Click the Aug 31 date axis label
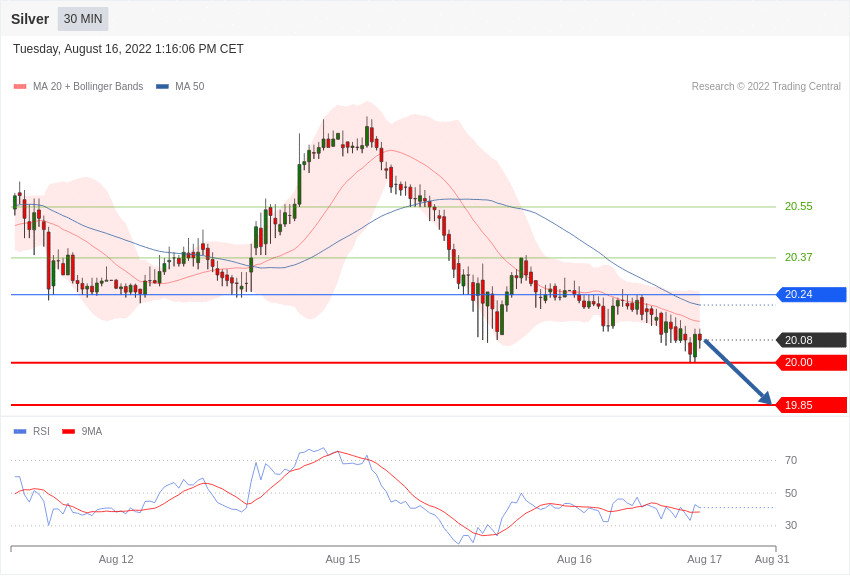 point(772,559)
